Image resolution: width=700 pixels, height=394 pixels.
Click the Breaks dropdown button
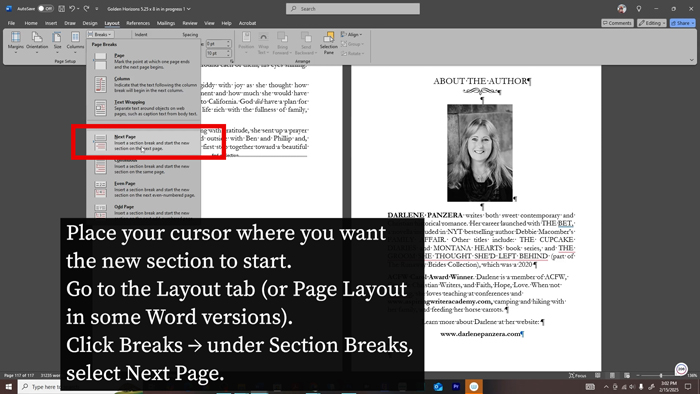[100, 34]
